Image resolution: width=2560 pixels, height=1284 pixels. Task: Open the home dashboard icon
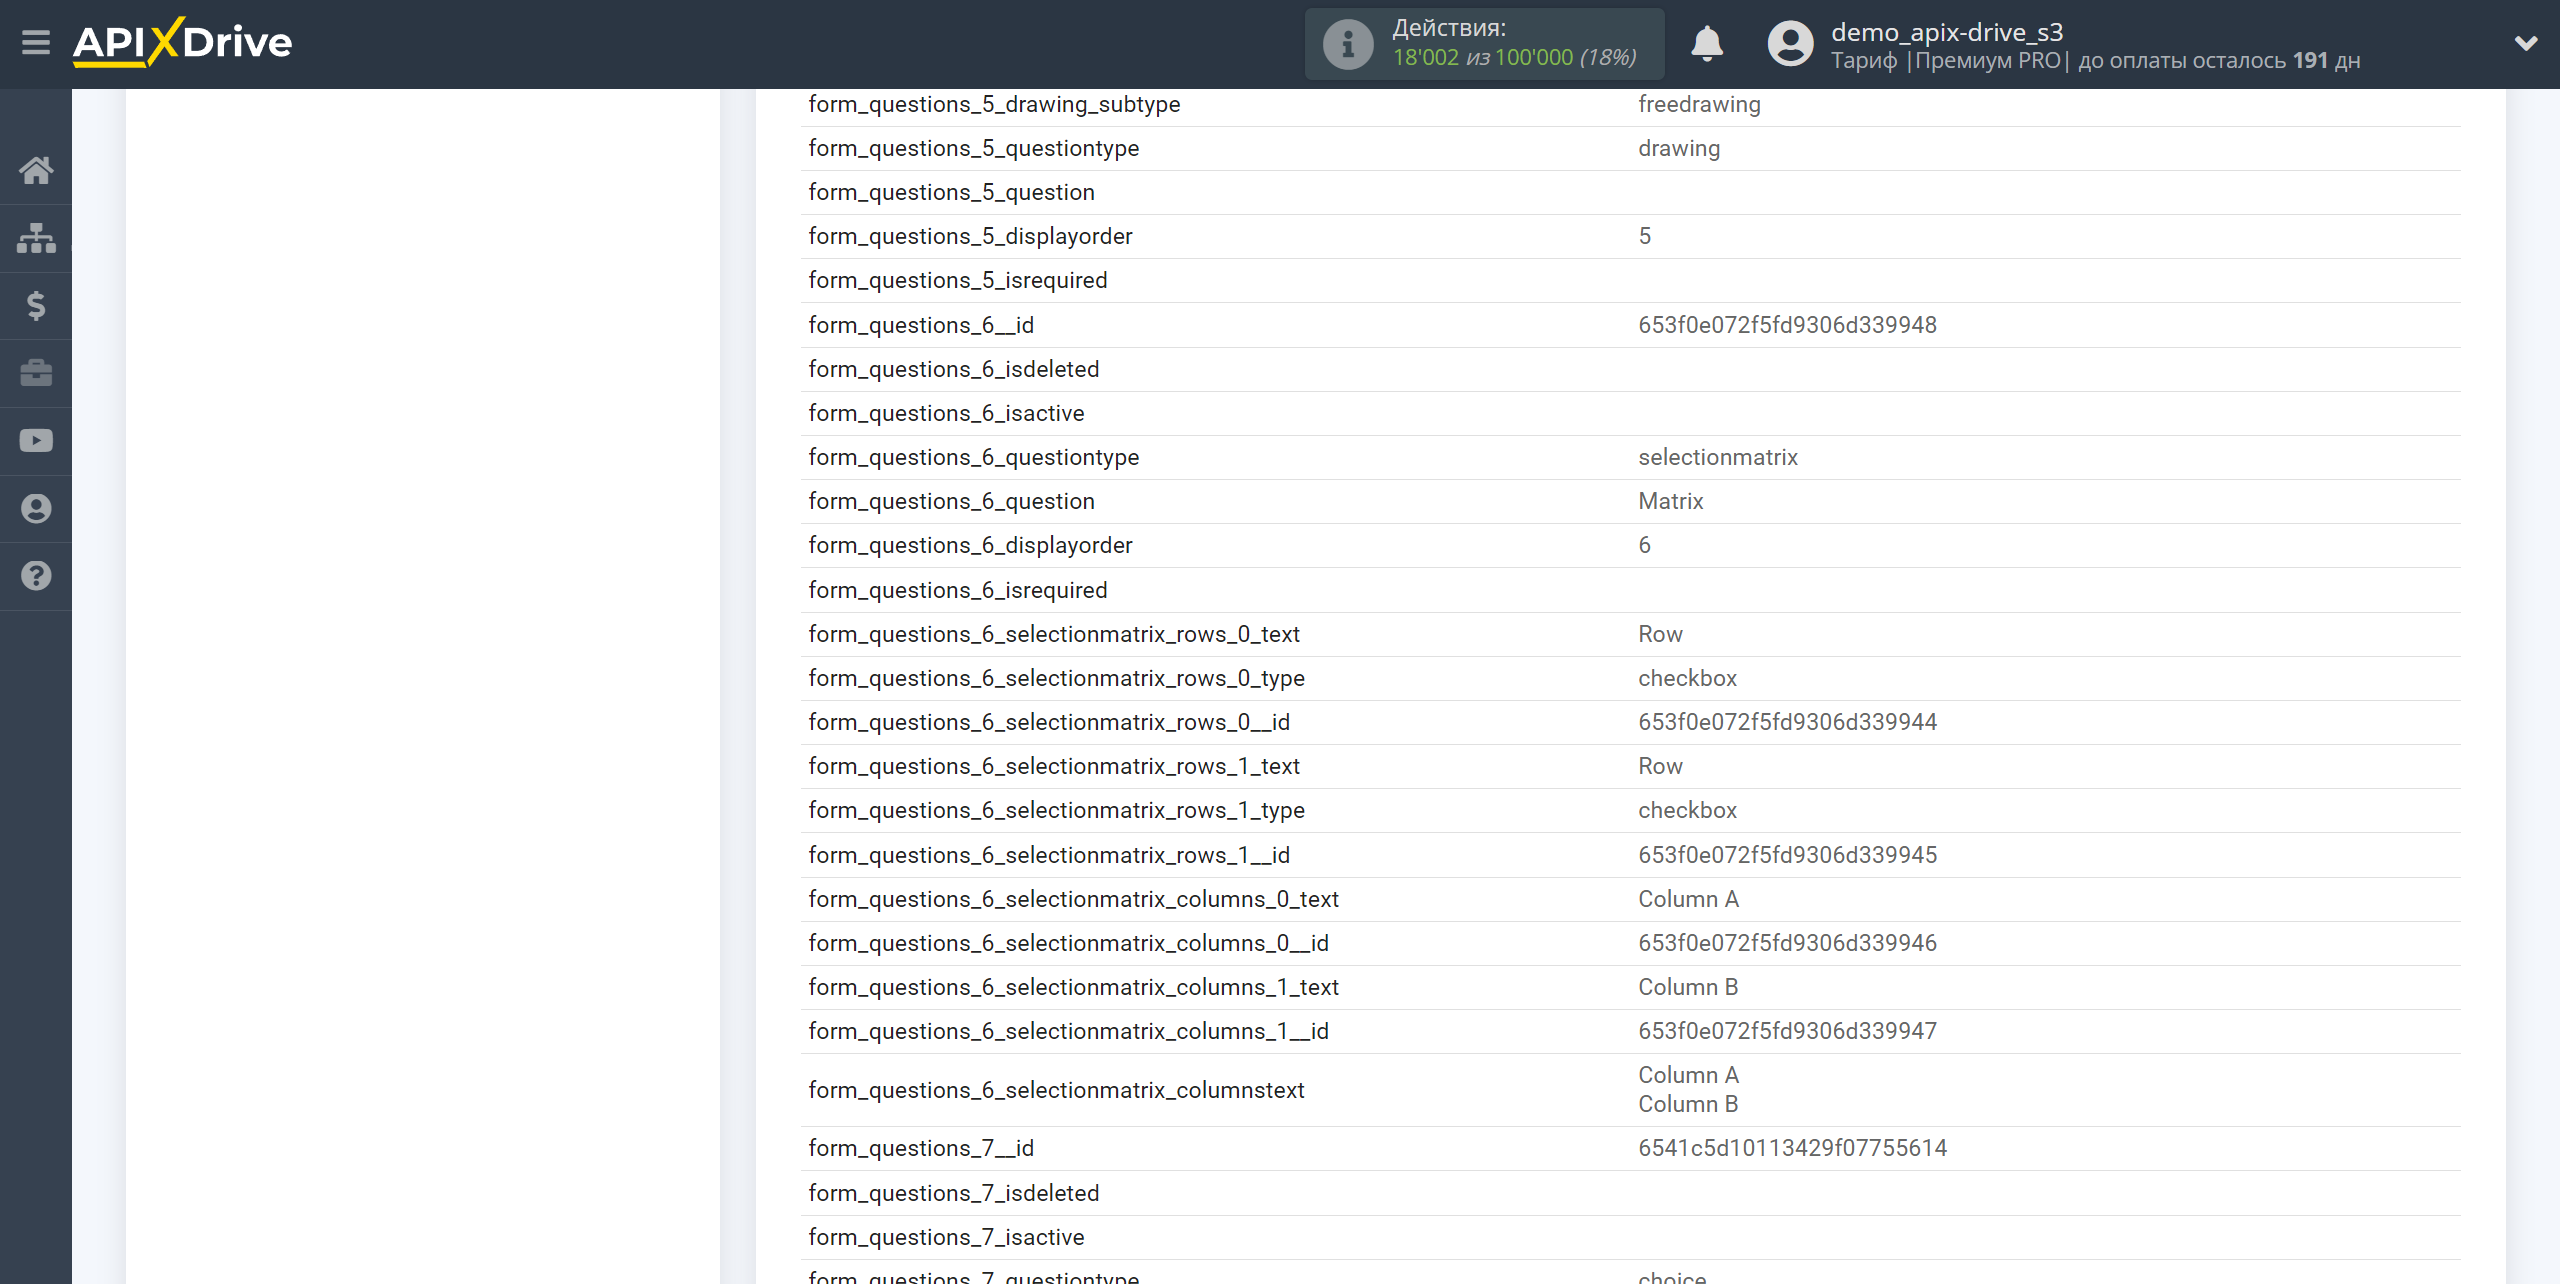[36, 170]
